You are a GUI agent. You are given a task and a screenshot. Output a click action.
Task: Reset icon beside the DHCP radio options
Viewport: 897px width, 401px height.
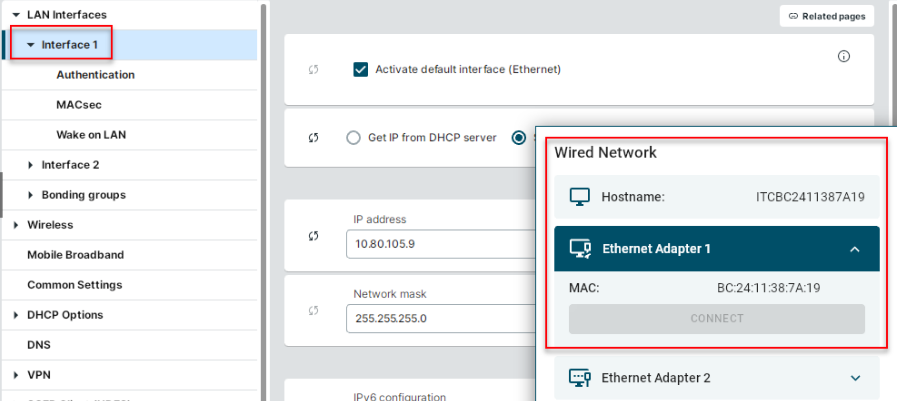313,138
